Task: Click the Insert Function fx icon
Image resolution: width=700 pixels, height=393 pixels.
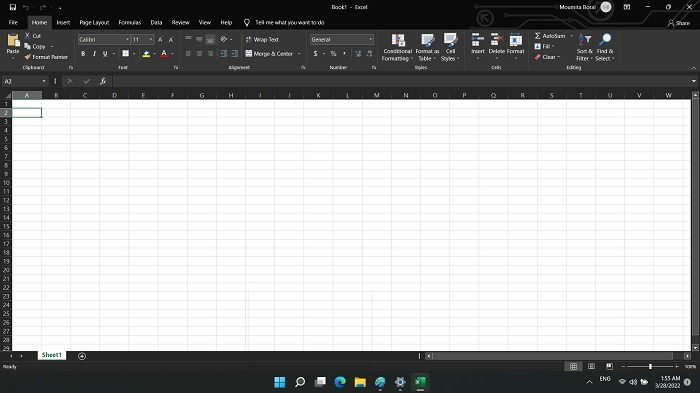Action: [103, 81]
